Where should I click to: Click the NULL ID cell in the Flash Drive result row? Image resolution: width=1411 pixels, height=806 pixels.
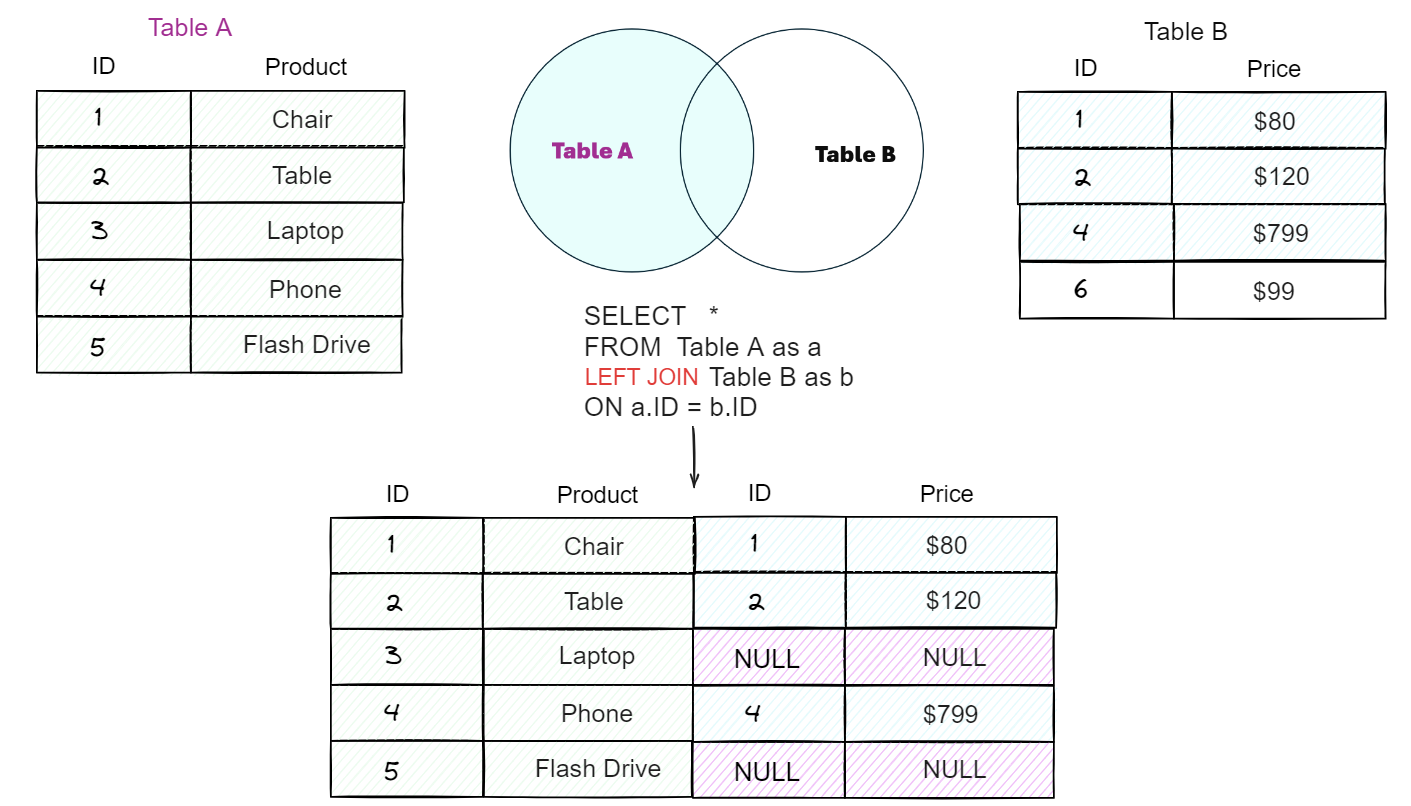767,772
